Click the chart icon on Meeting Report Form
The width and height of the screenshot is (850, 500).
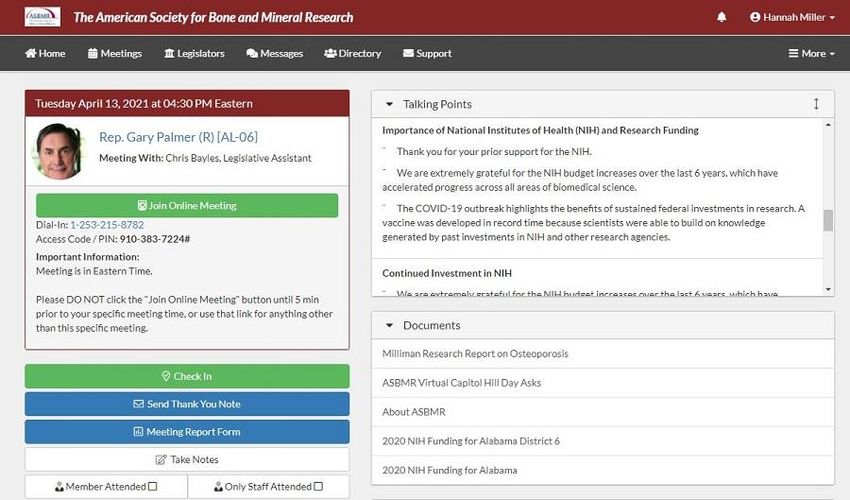(138, 432)
